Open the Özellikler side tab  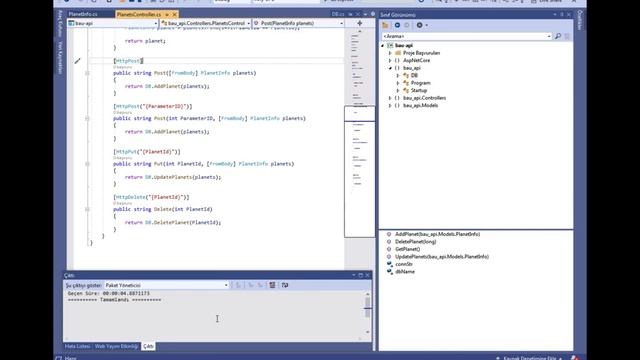(580, 20)
